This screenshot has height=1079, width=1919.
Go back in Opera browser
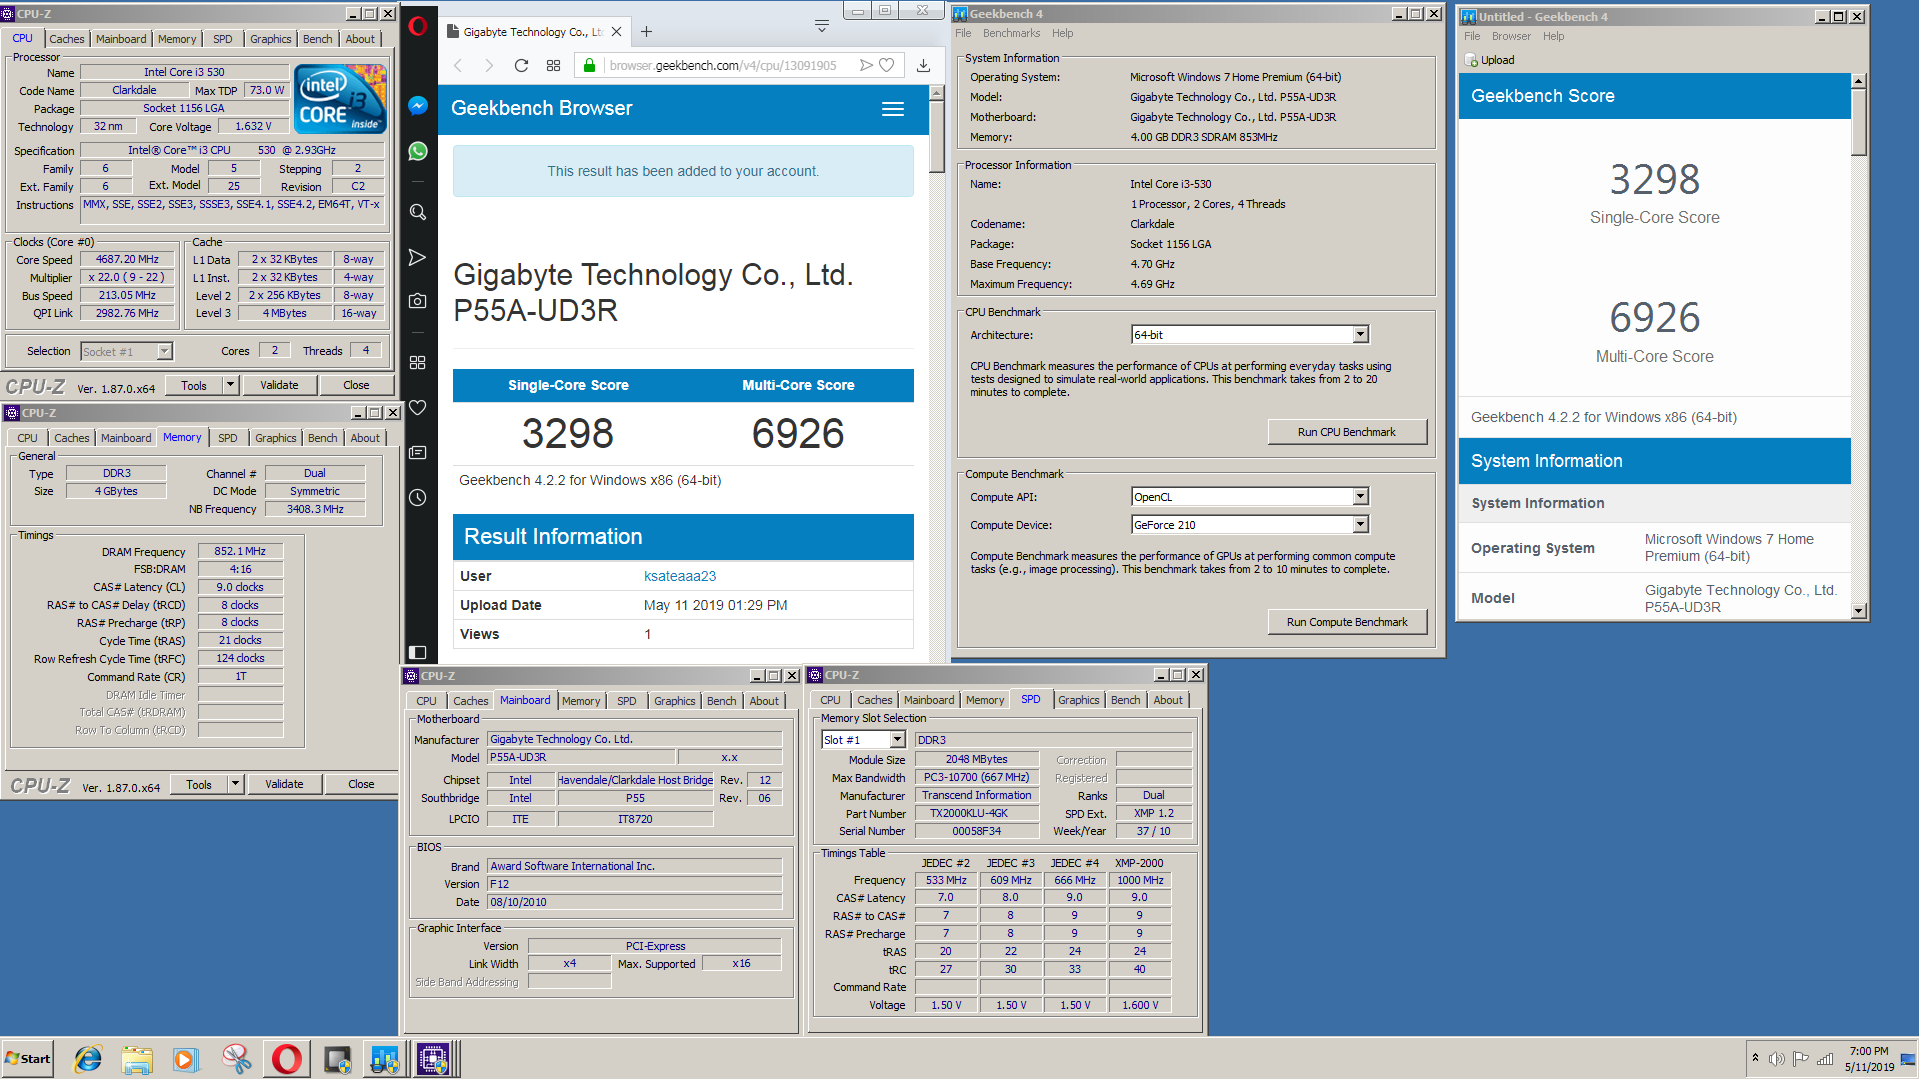coord(458,65)
